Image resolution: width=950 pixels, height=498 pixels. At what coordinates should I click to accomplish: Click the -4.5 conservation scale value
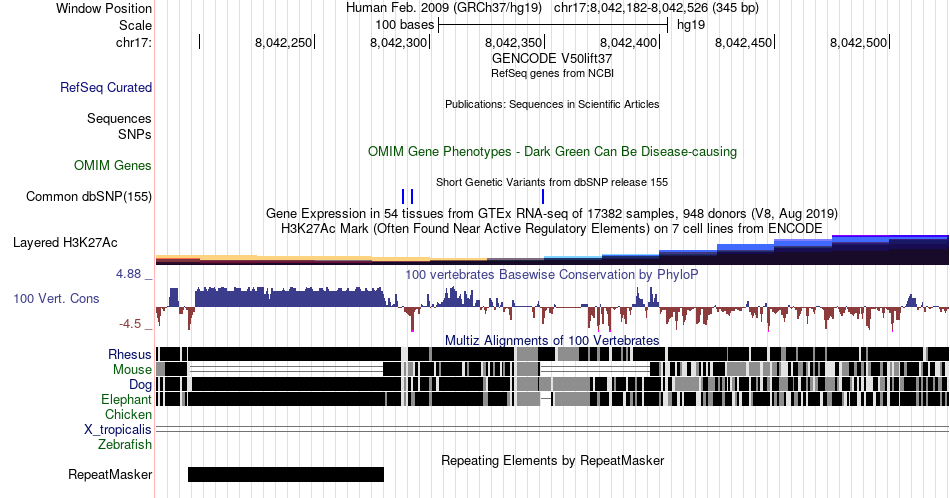click(x=130, y=324)
